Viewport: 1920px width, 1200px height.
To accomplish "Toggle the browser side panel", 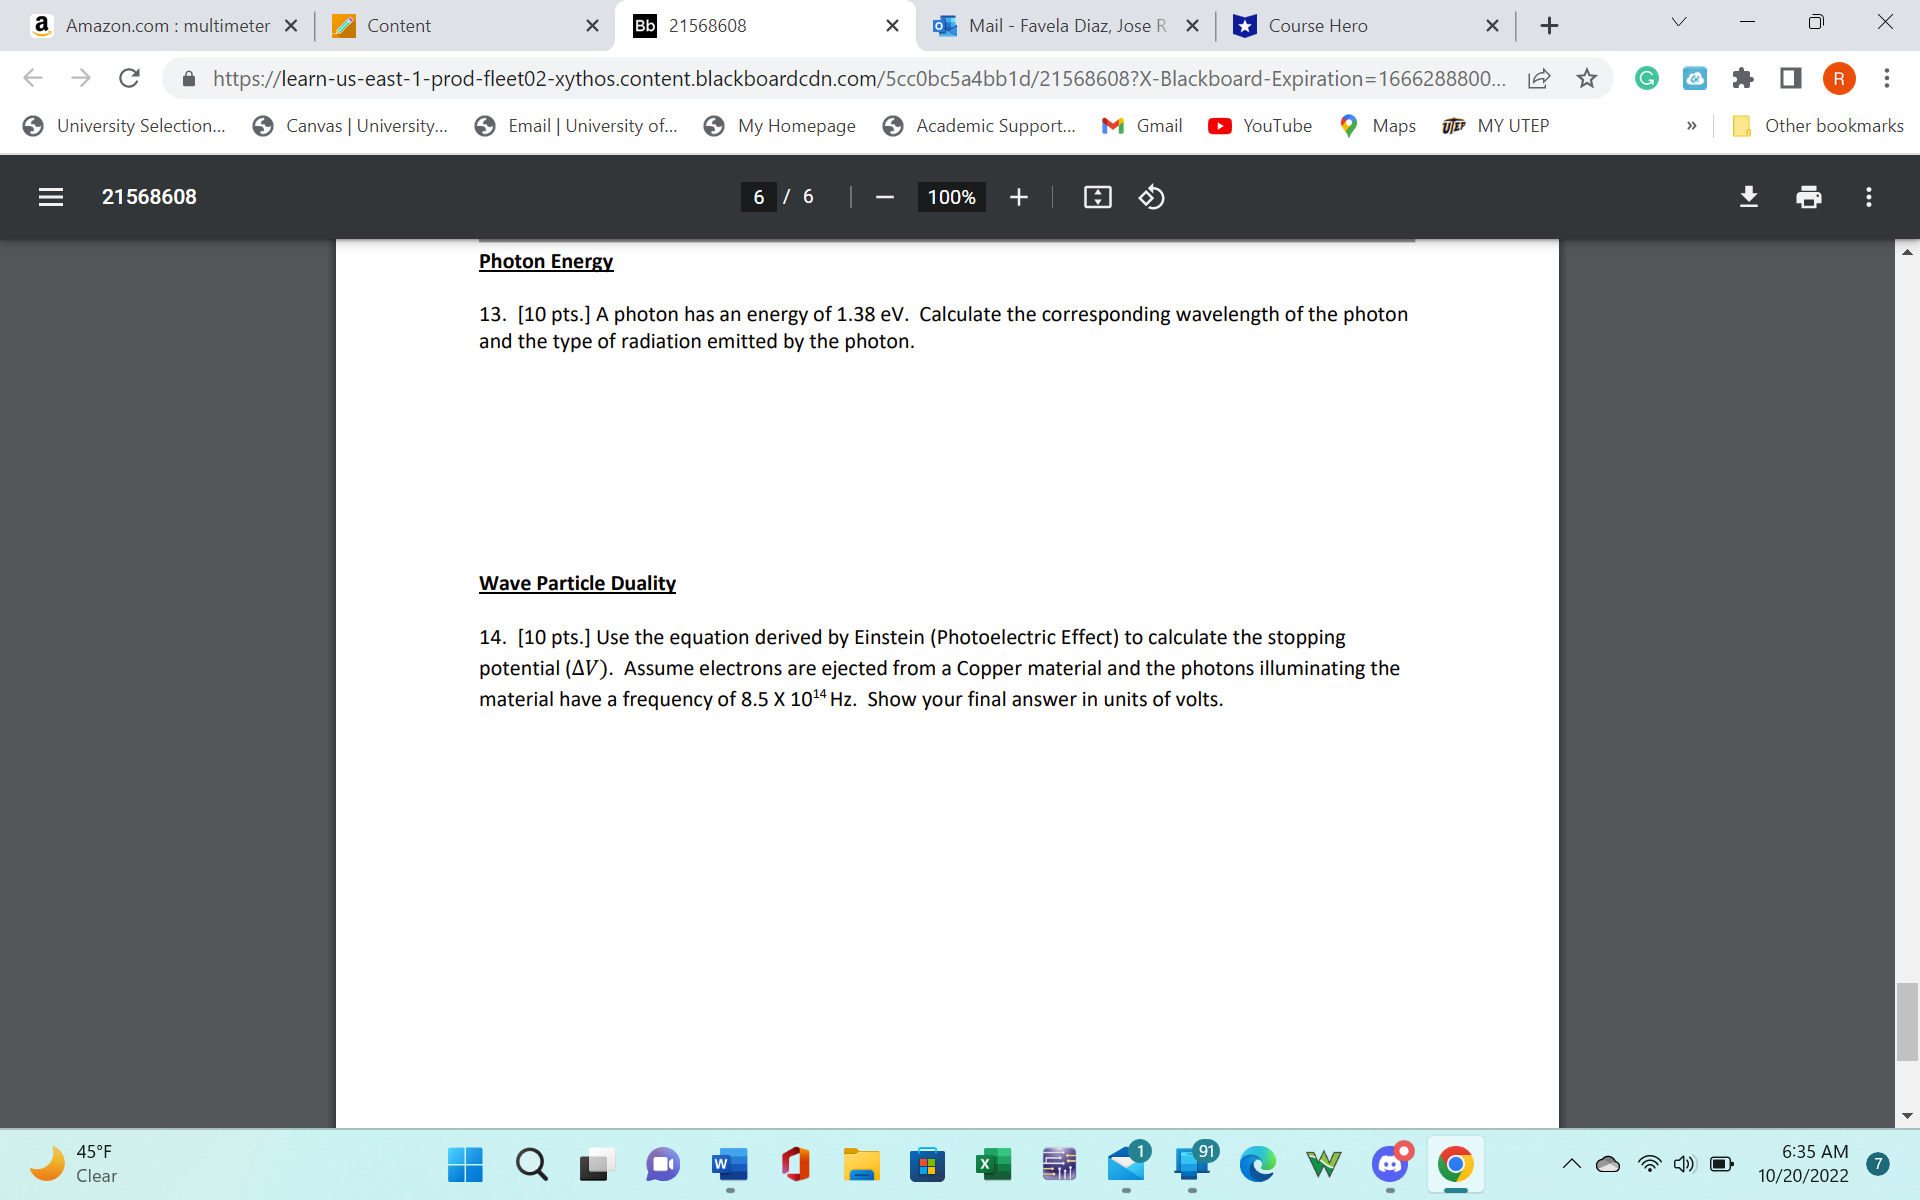I will pyautogui.click(x=1790, y=78).
